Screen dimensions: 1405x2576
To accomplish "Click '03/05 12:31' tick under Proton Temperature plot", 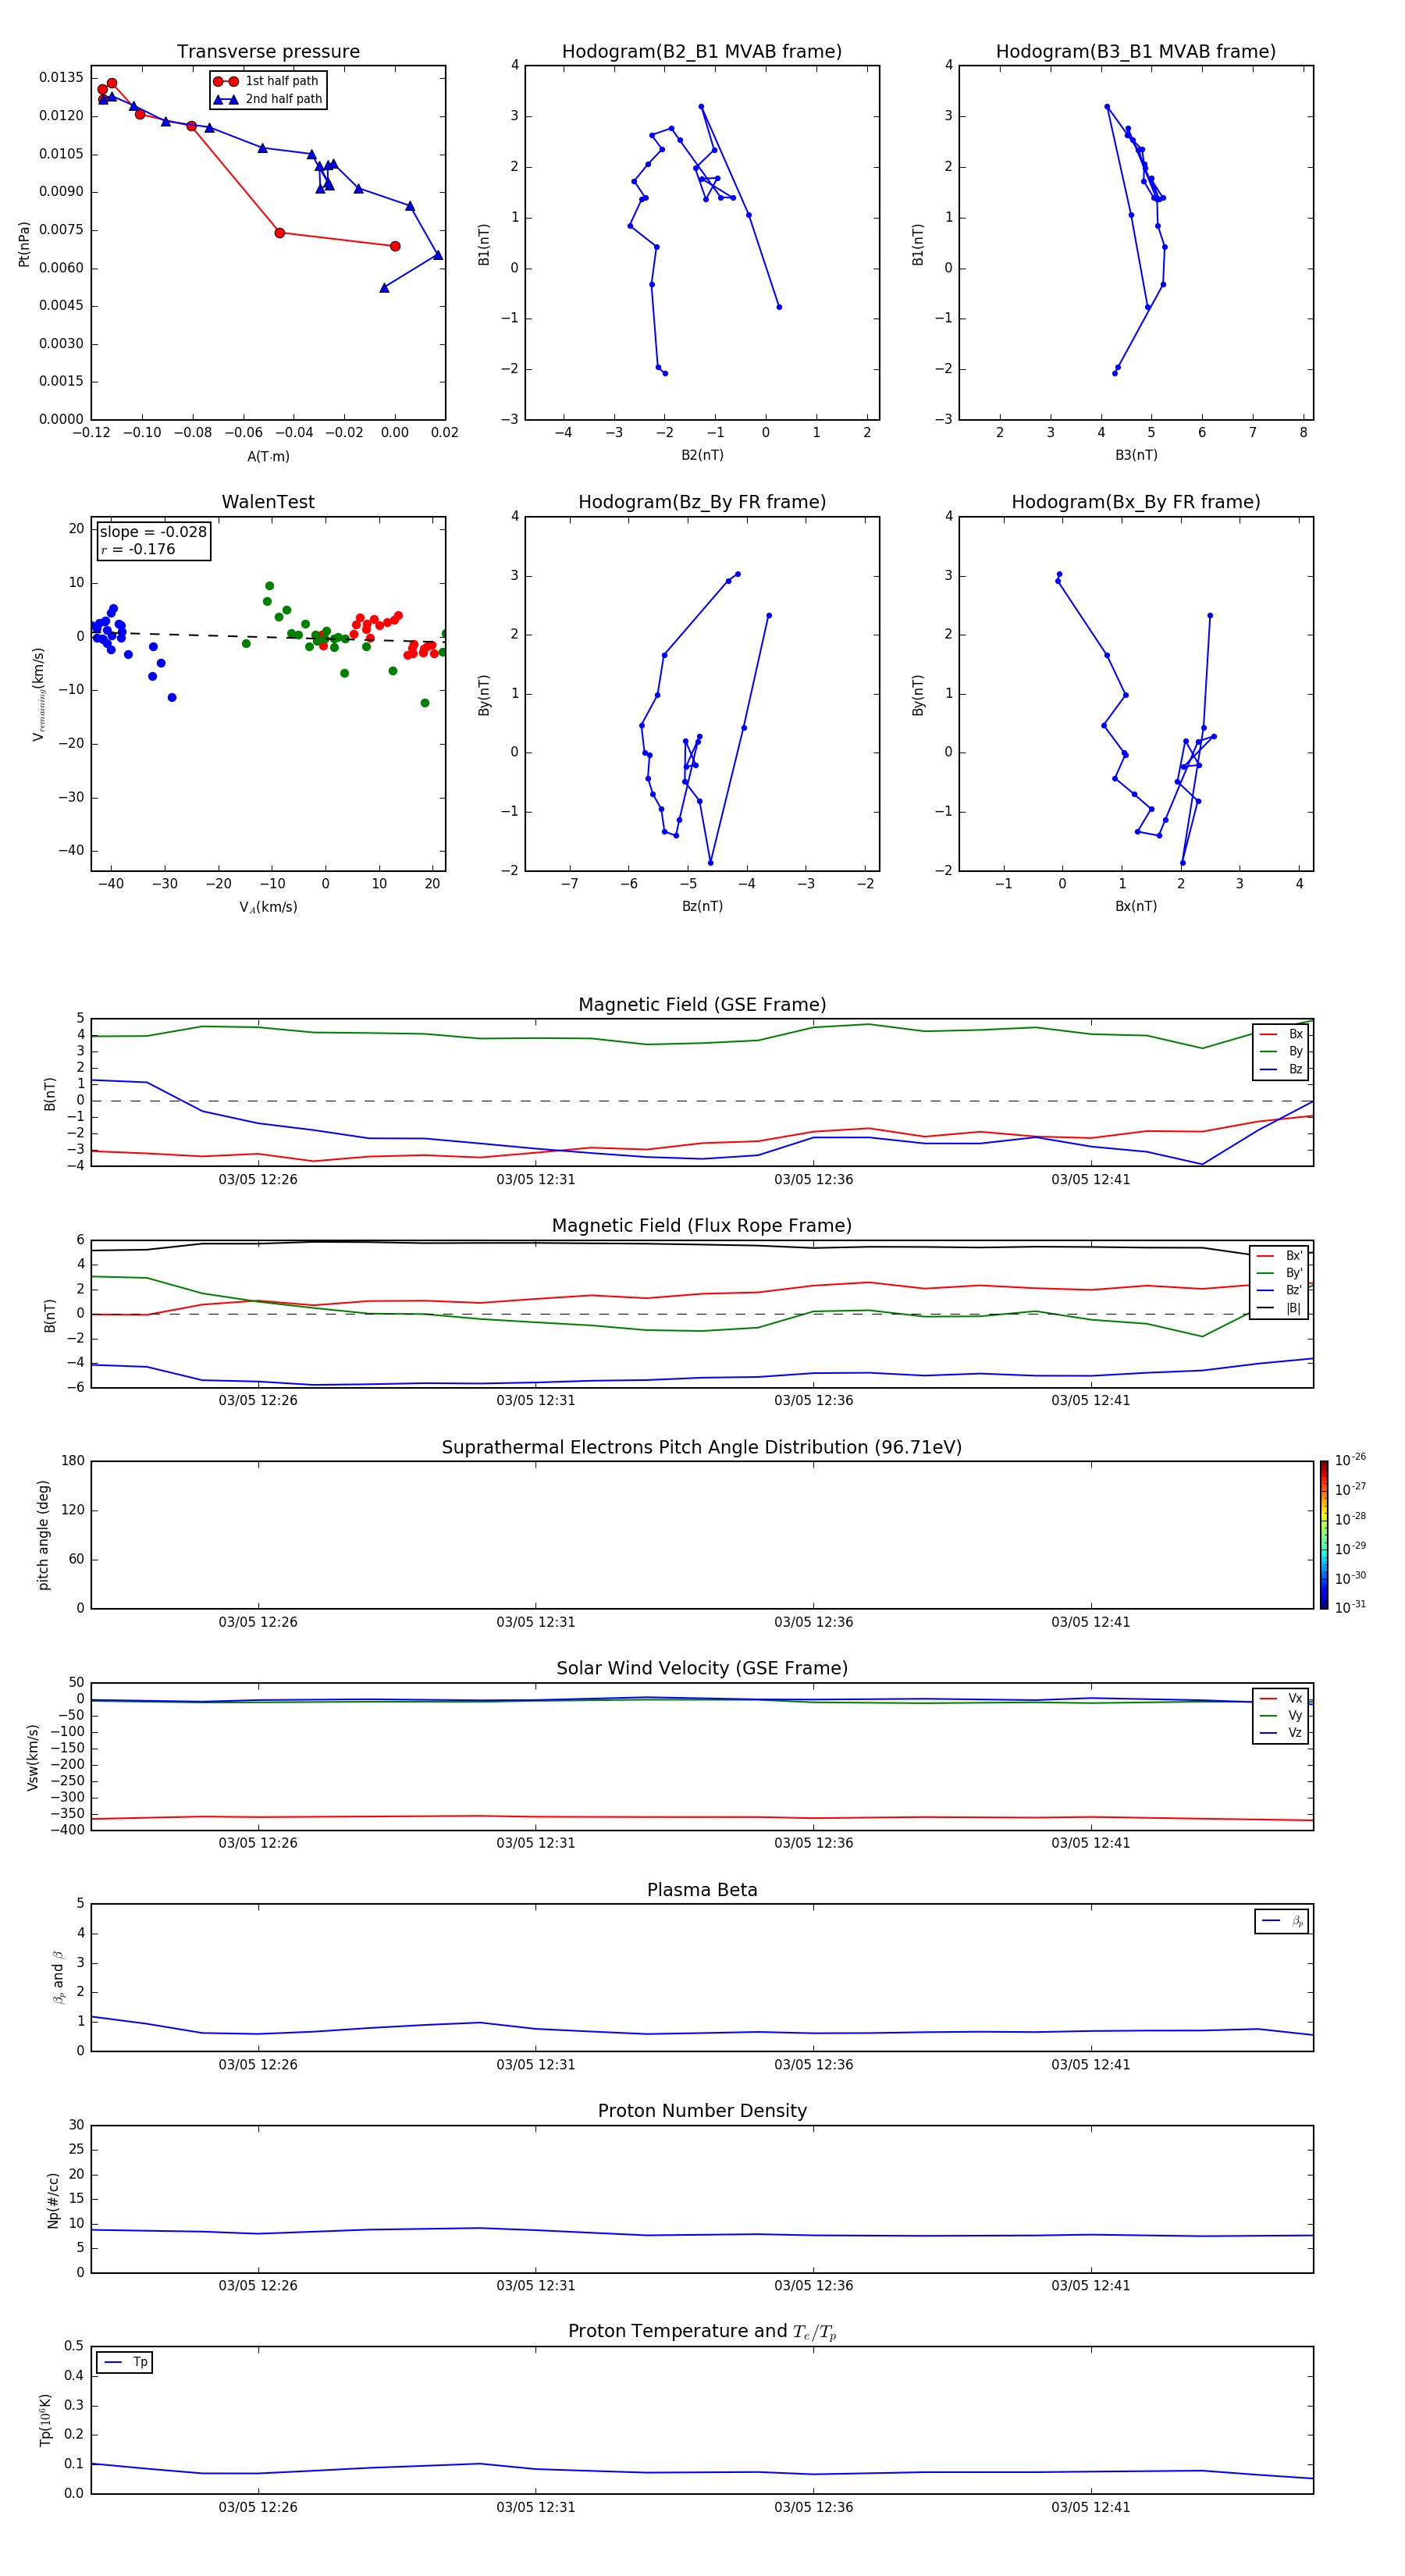I will (x=535, y=2507).
